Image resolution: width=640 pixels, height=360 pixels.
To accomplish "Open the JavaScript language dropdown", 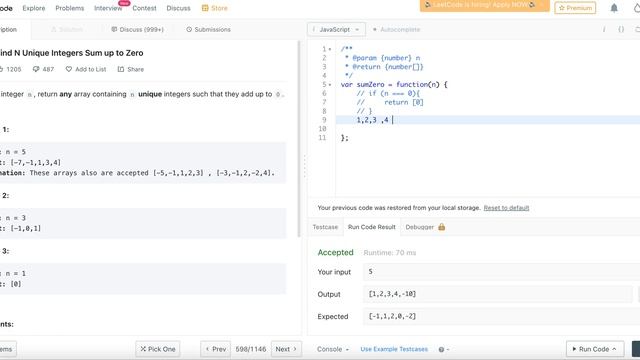I will (x=336, y=29).
